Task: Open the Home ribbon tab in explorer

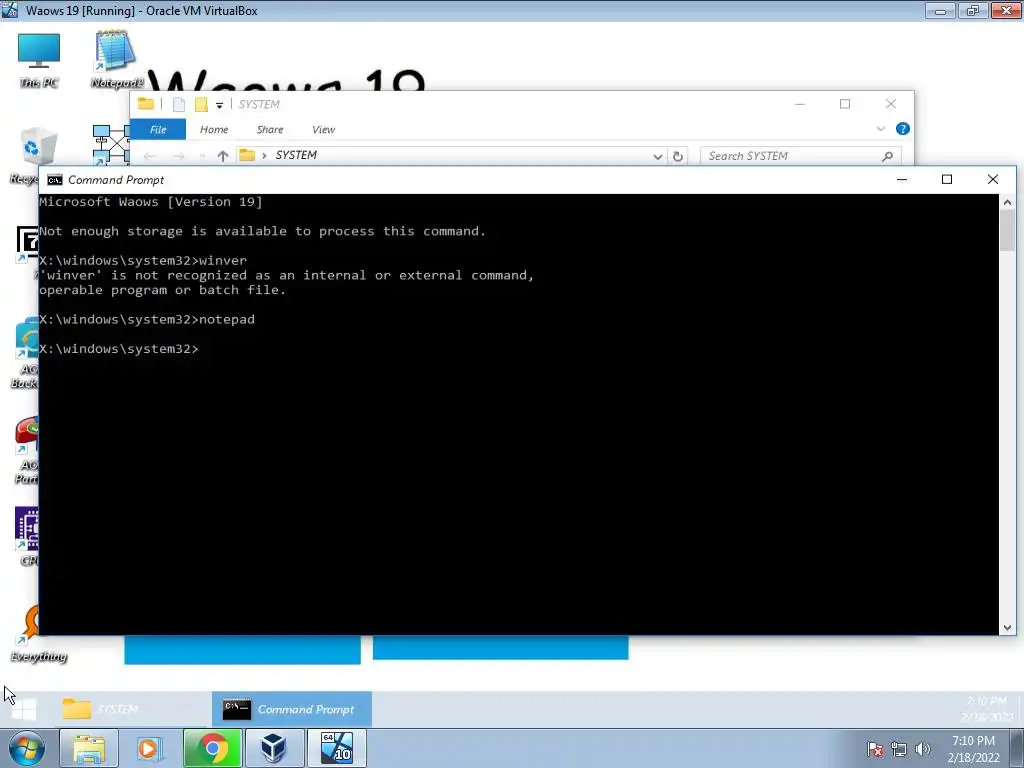Action: pyautogui.click(x=214, y=129)
